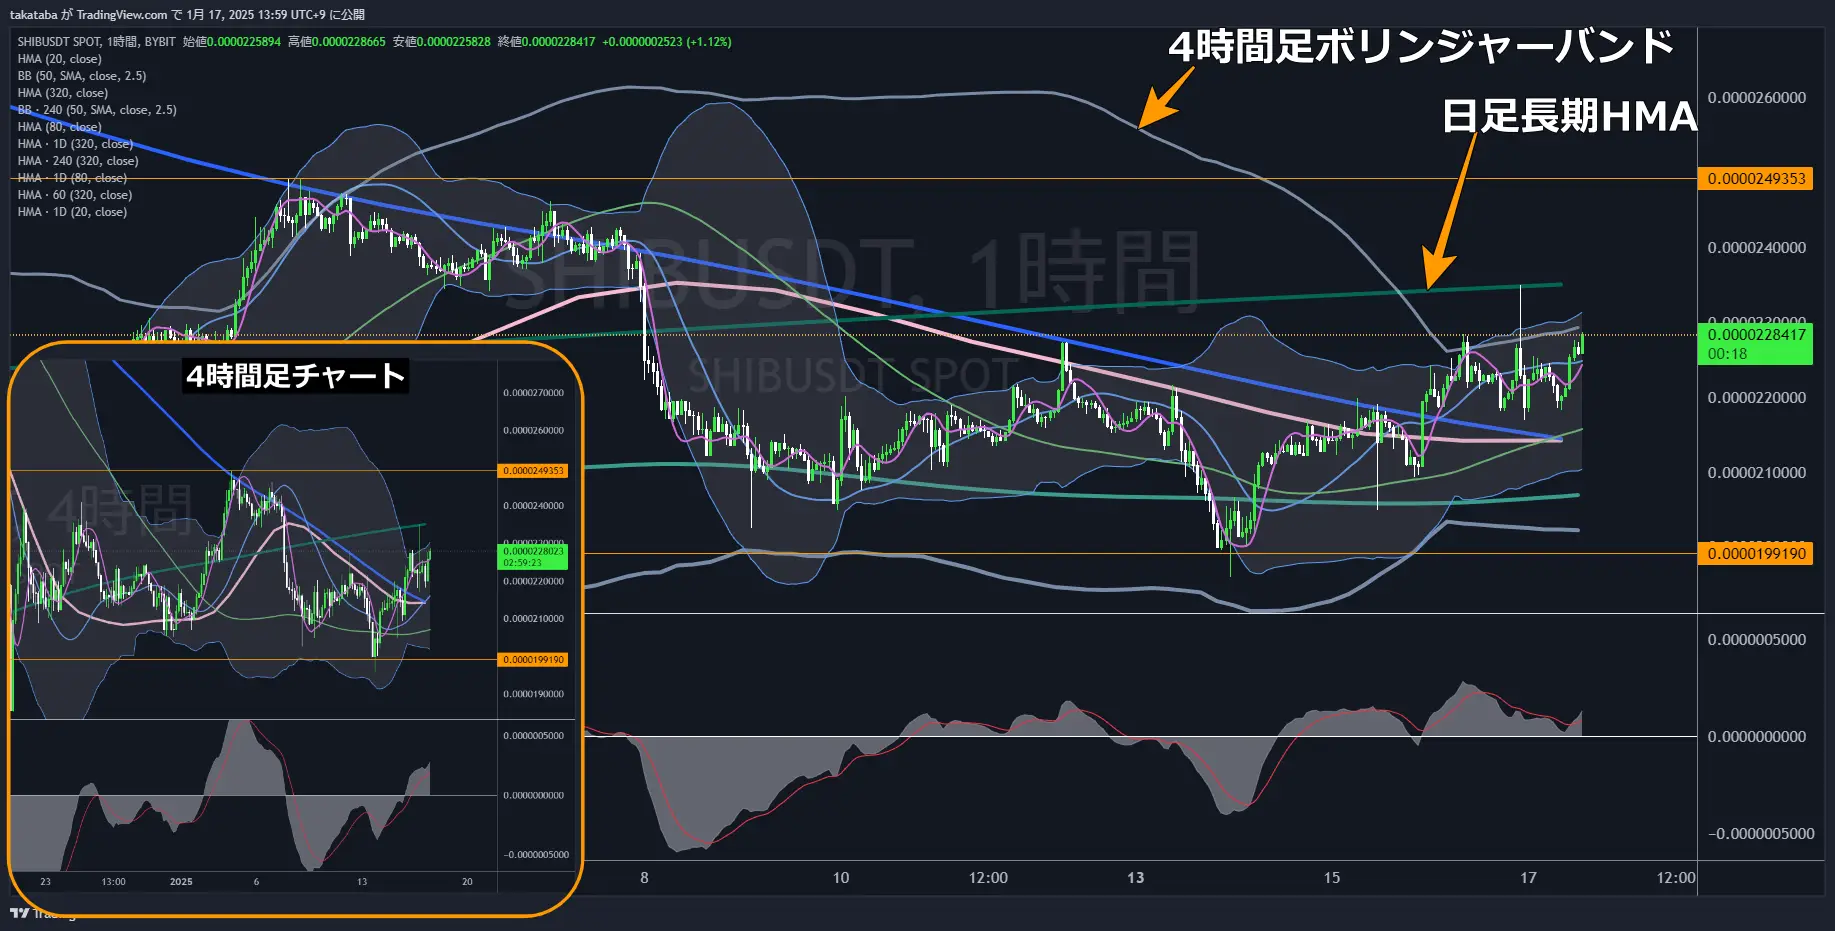The image size is (1835, 931).
Task: Select the BB (50, SMA, close, 2.5) indicator row
Action: coord(82,76)
